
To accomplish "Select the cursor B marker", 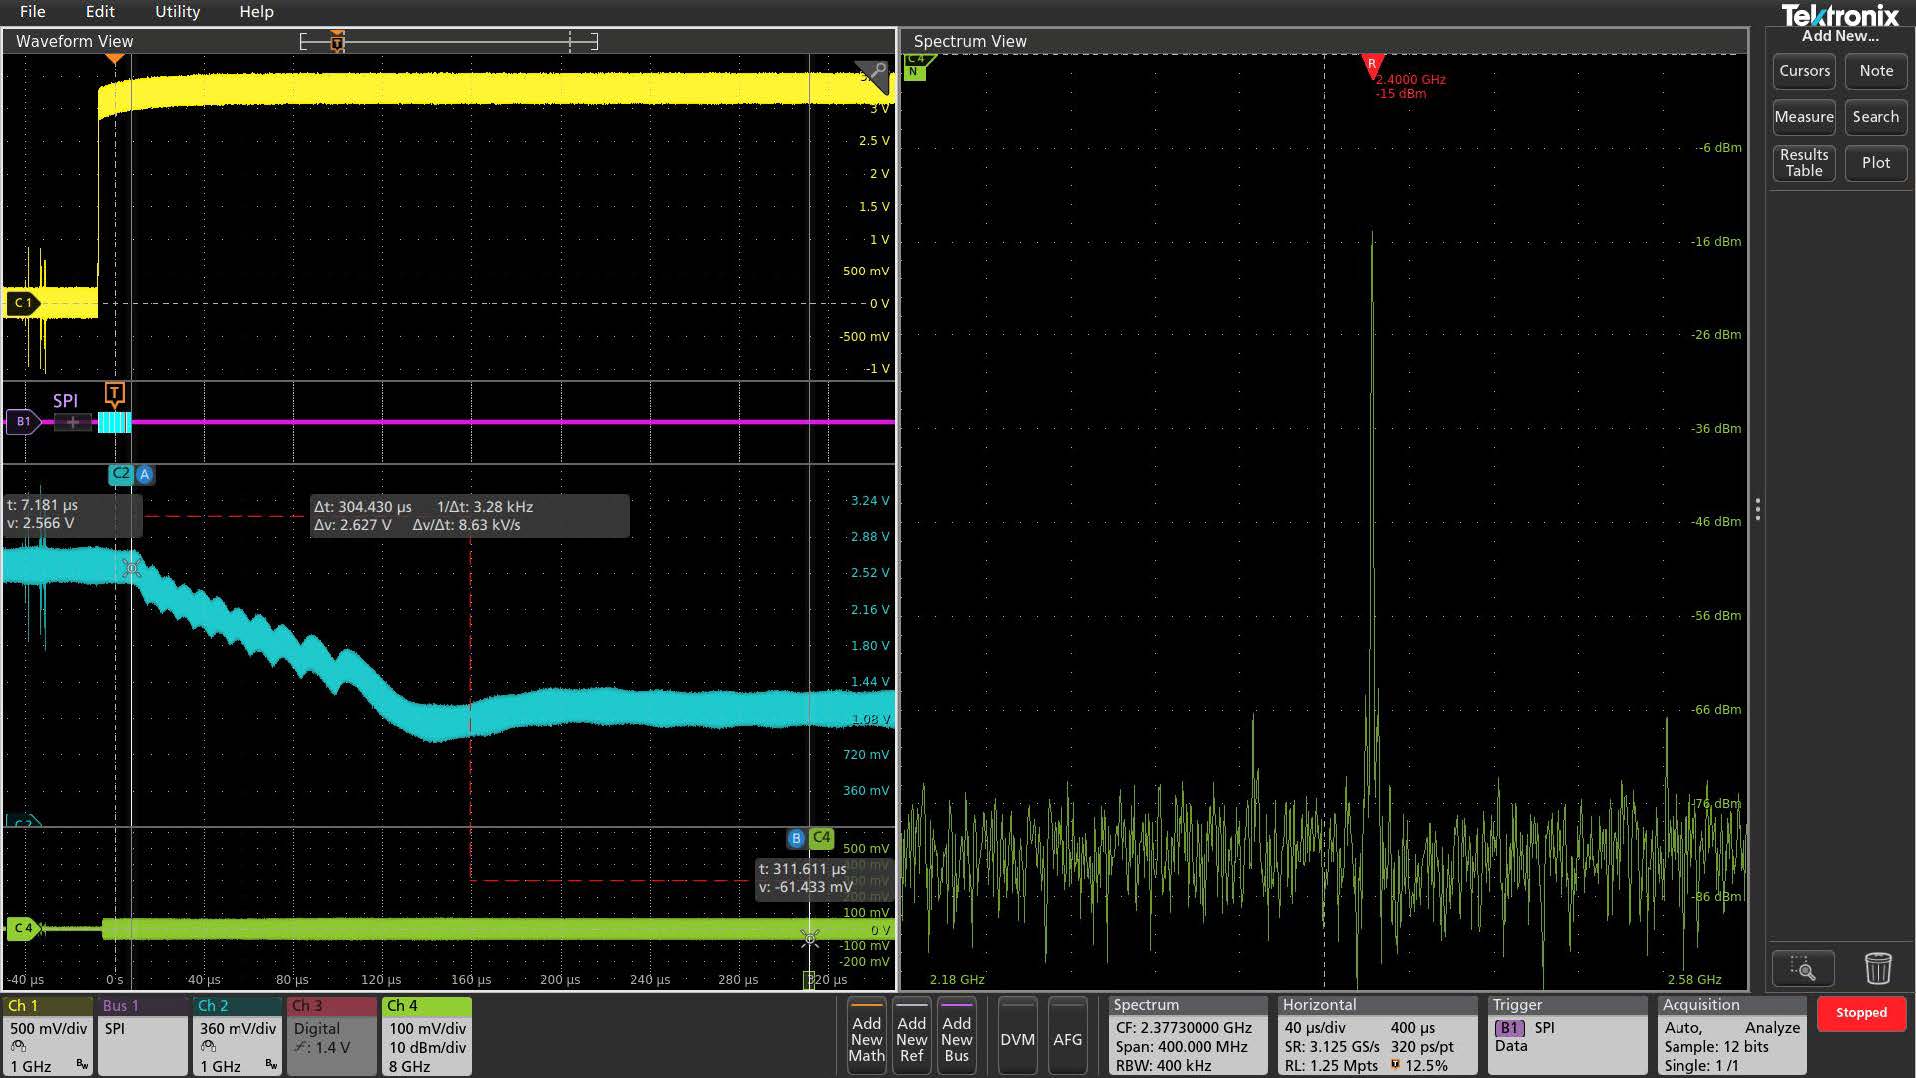I will [x=796, y=838].
